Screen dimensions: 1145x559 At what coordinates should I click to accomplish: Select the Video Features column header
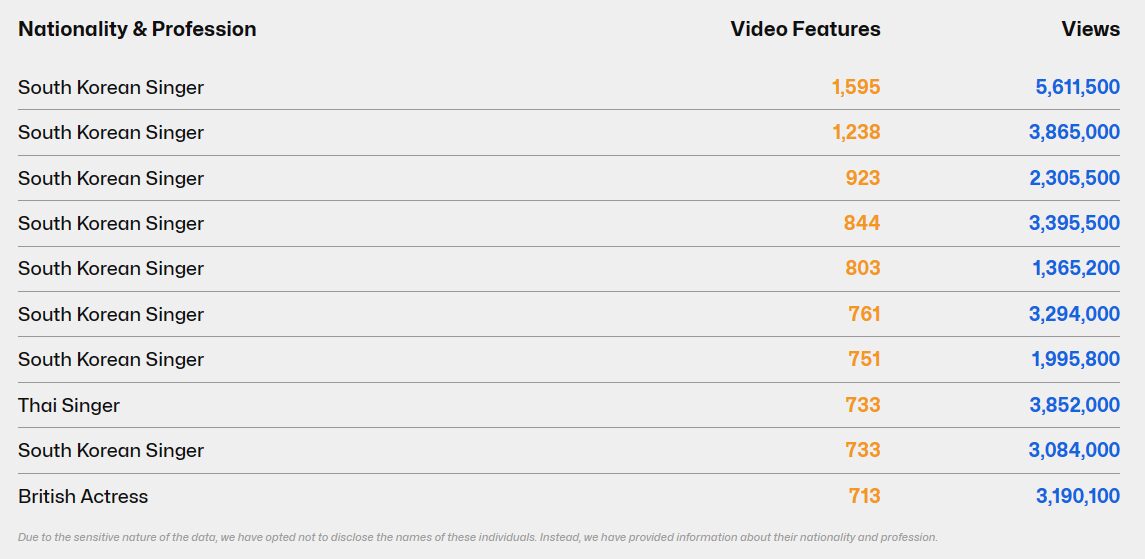[x=805, y=29]
